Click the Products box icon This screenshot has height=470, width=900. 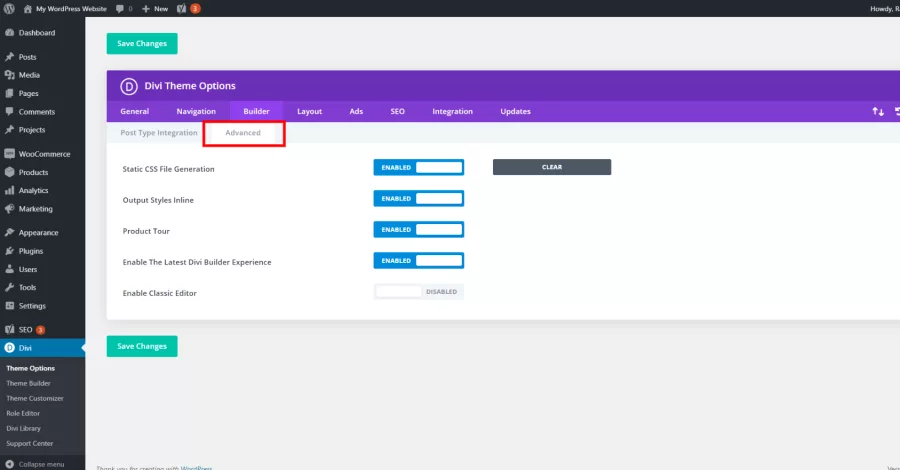coord(9,172)
